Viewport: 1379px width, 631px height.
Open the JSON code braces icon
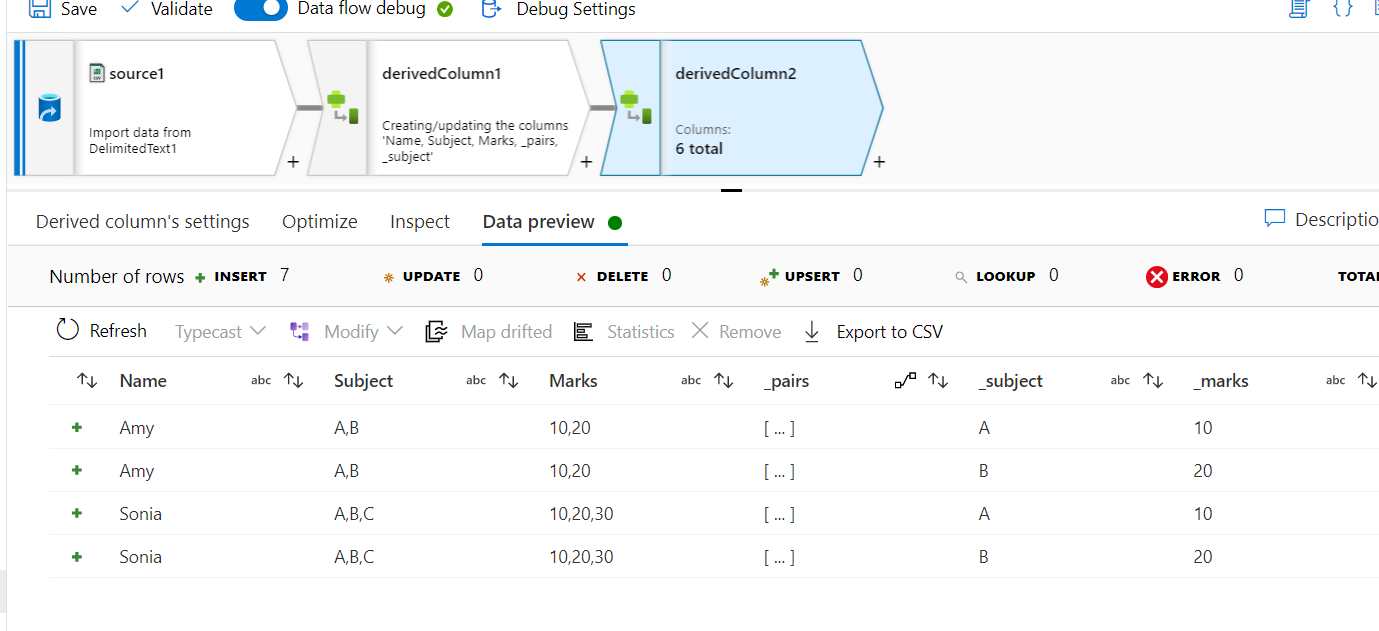point(1343,9)
